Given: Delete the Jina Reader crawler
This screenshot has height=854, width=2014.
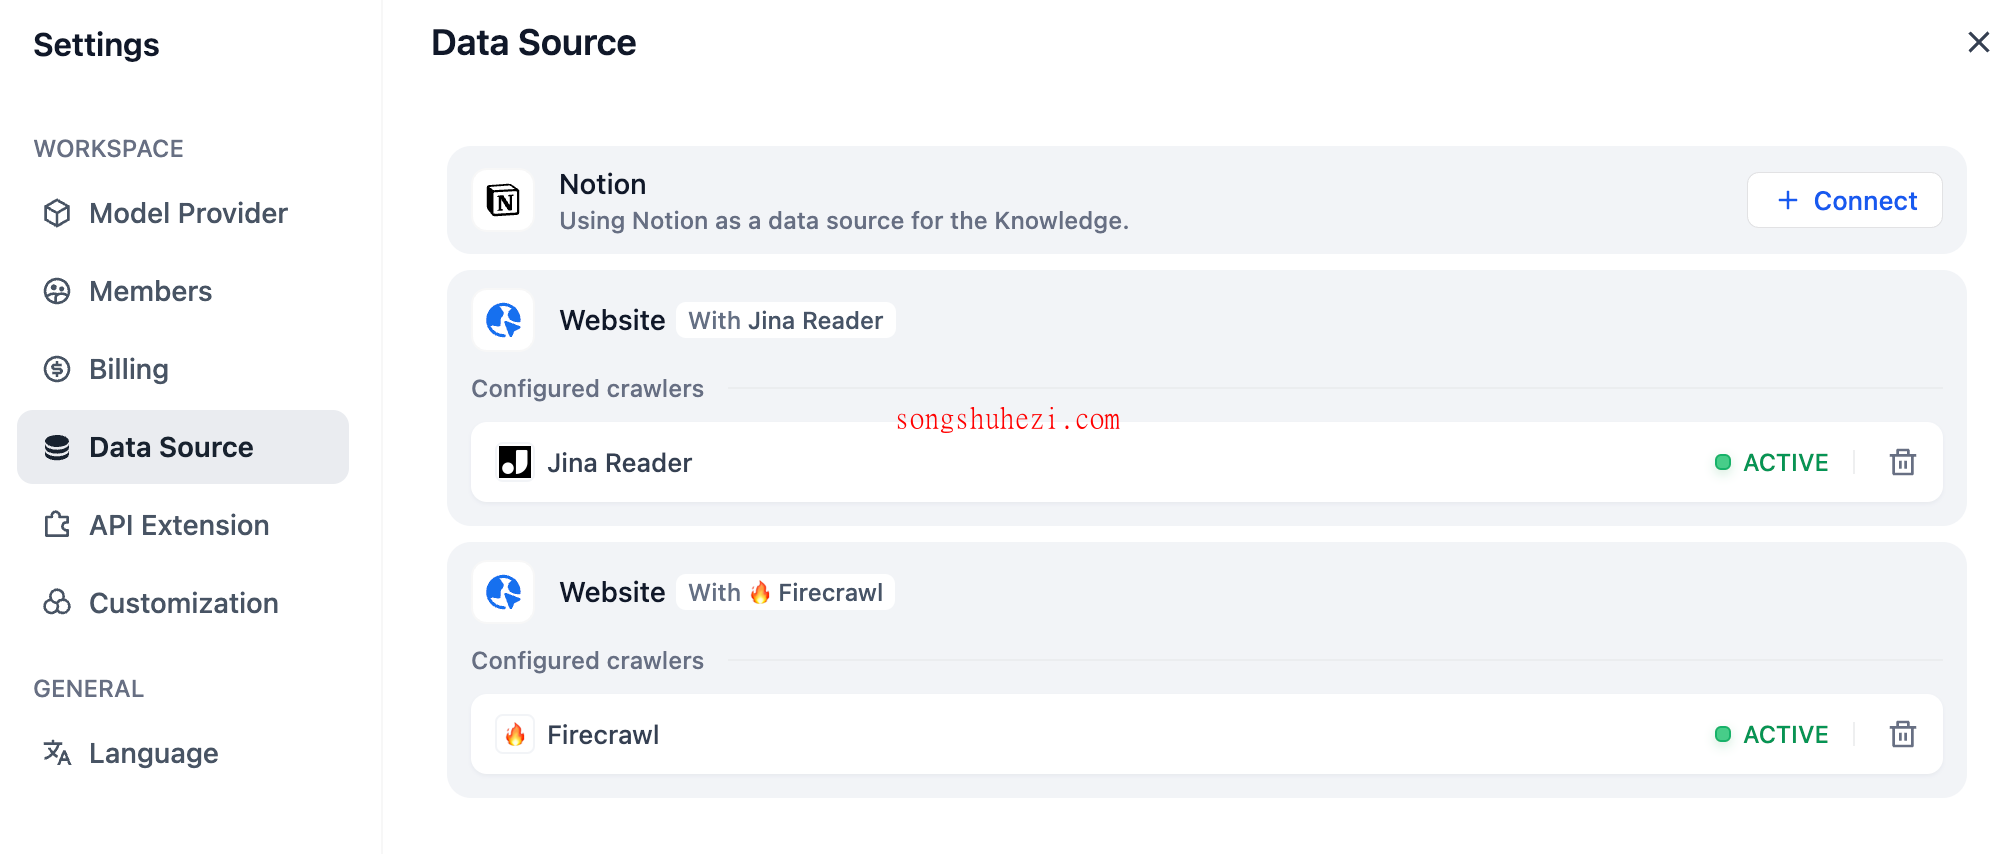Looking at the screenshot, I should point(1902,462).
